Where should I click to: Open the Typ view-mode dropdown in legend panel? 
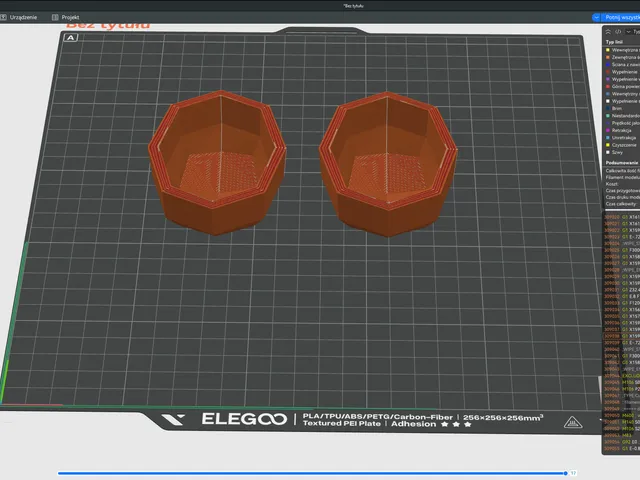(633, 31)
